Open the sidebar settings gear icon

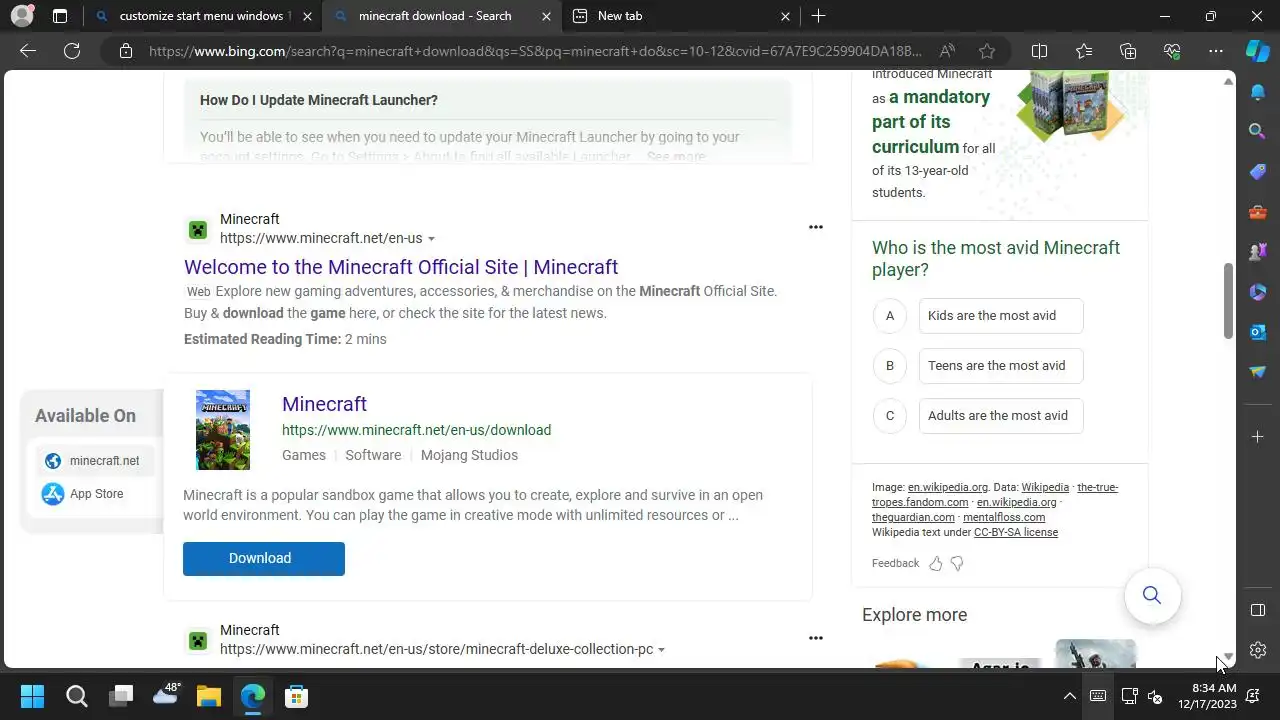(x=1258, y=650)
